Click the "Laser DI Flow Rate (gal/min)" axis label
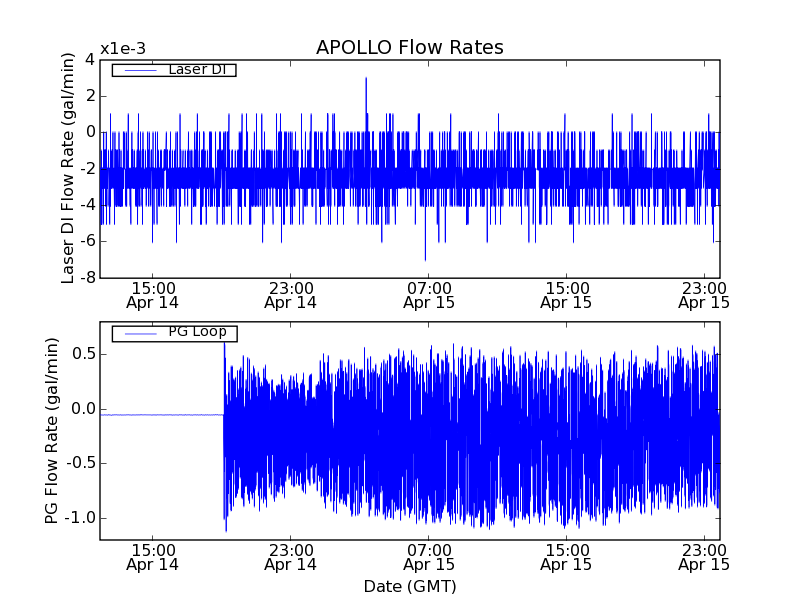The height and width of the screenshot is (600, 800). (x=68, y=168)
